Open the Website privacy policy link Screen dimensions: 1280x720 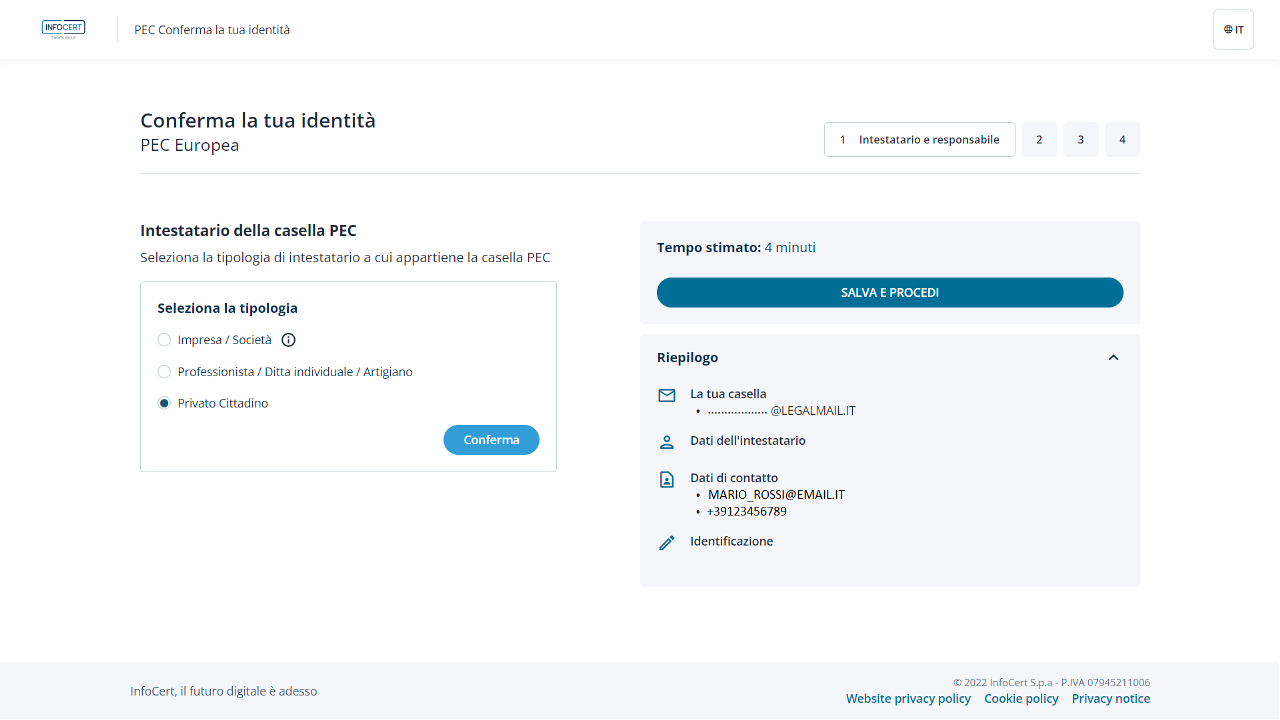[x=908, y=699]
